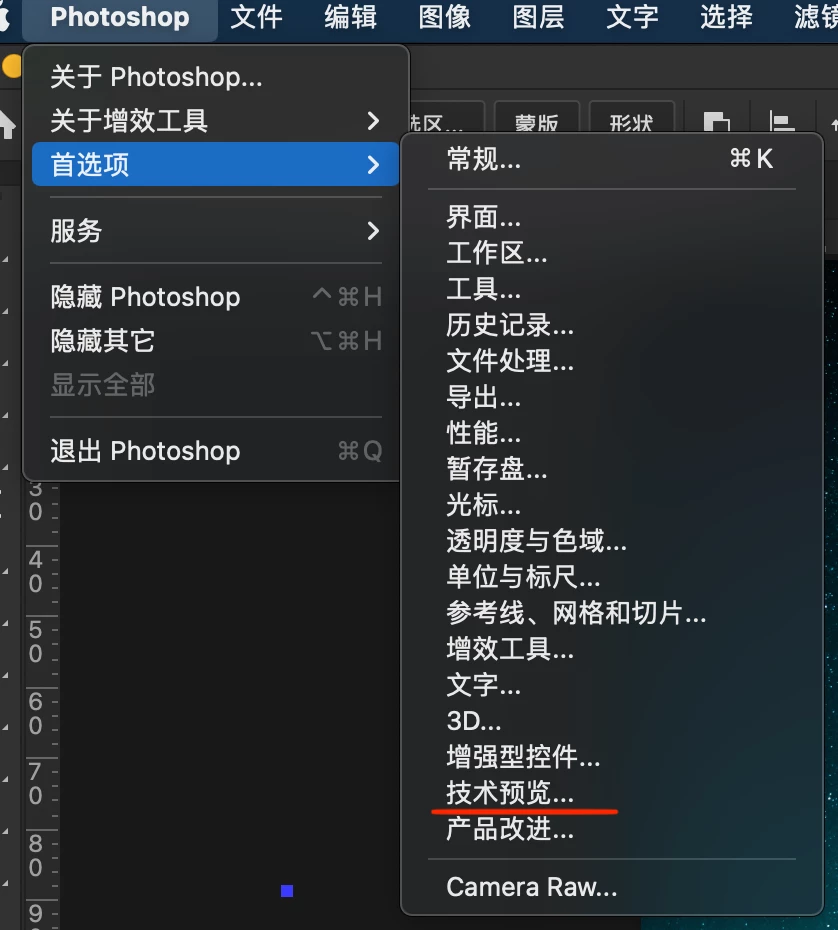Click 关于 Photoshop... menu entry

click(215, 77)
